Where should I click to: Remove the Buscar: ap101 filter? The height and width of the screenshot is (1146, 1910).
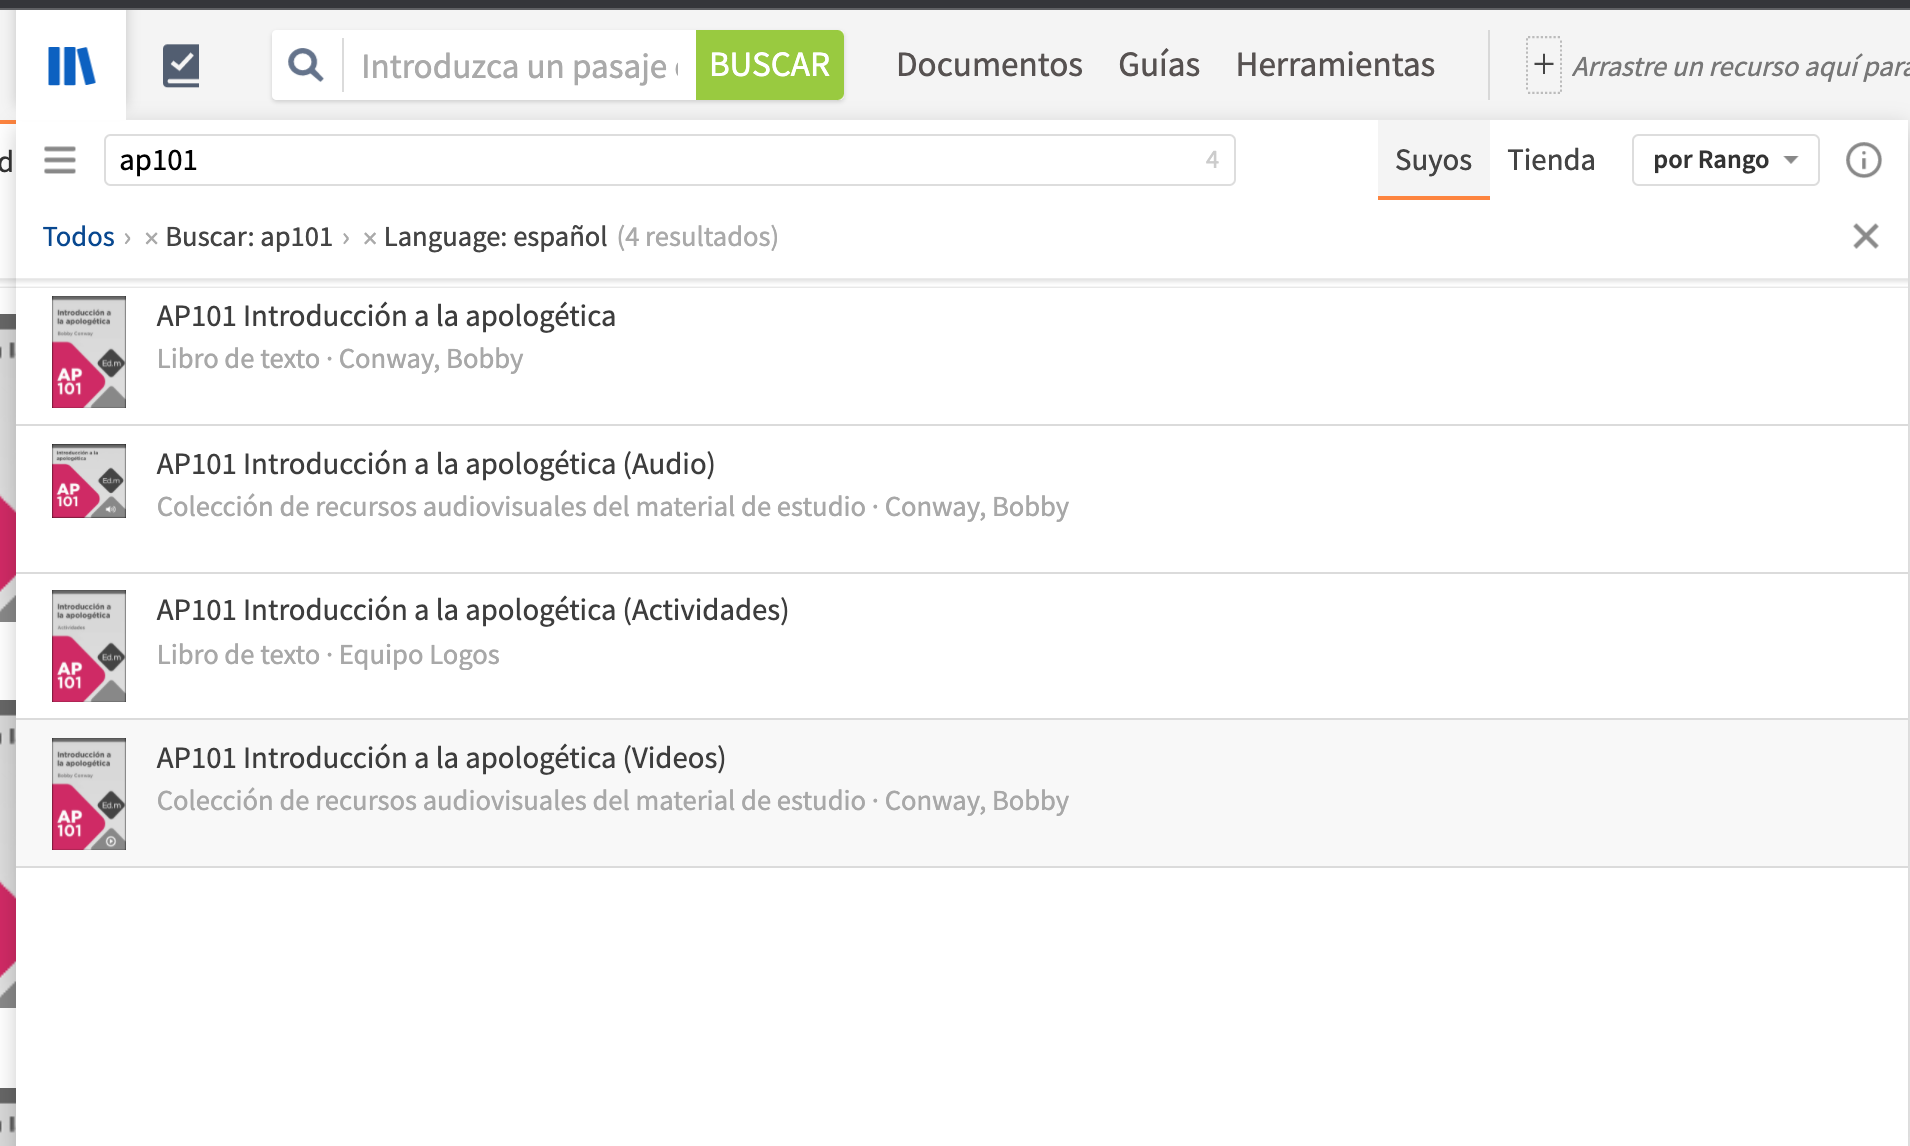[x=151, y=238]
